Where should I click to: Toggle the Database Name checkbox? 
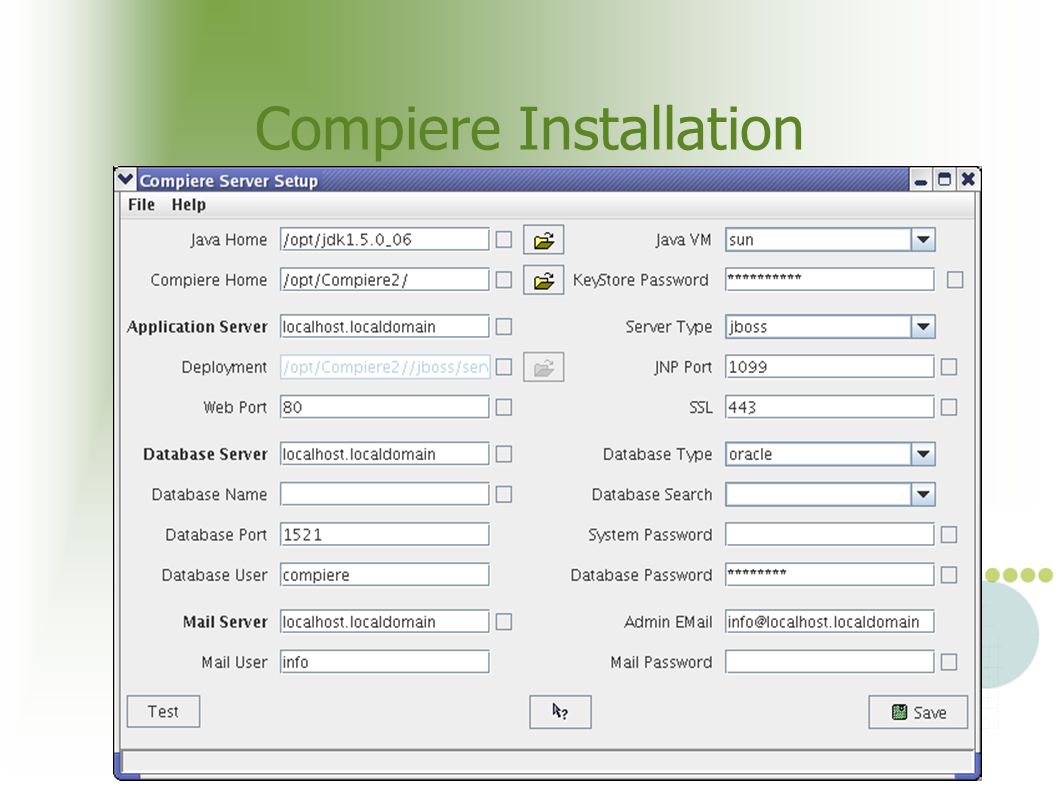(503, 495)
